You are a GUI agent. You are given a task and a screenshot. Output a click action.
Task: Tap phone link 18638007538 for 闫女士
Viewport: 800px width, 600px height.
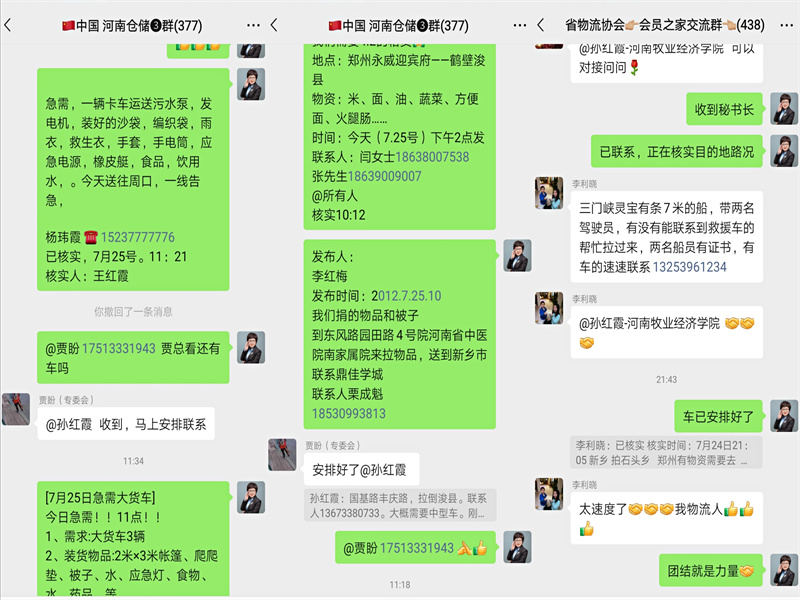[432, 157]
